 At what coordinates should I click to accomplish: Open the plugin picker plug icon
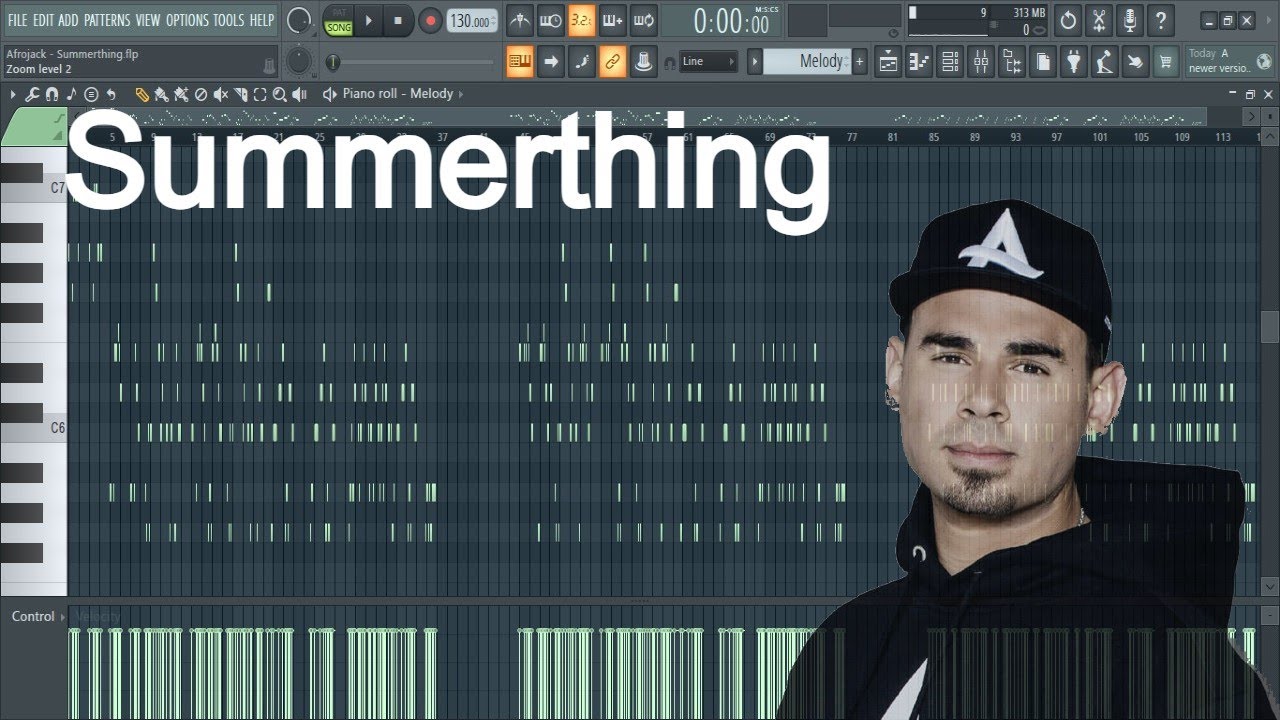1074,61
